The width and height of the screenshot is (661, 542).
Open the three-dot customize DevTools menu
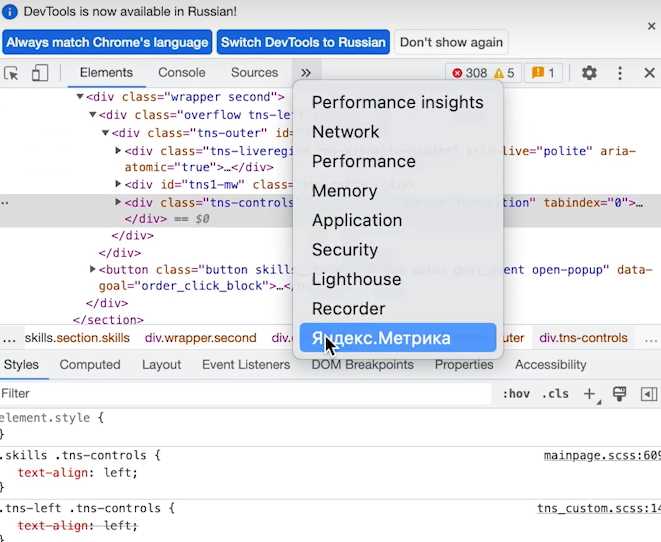click(x=619, y=73)
